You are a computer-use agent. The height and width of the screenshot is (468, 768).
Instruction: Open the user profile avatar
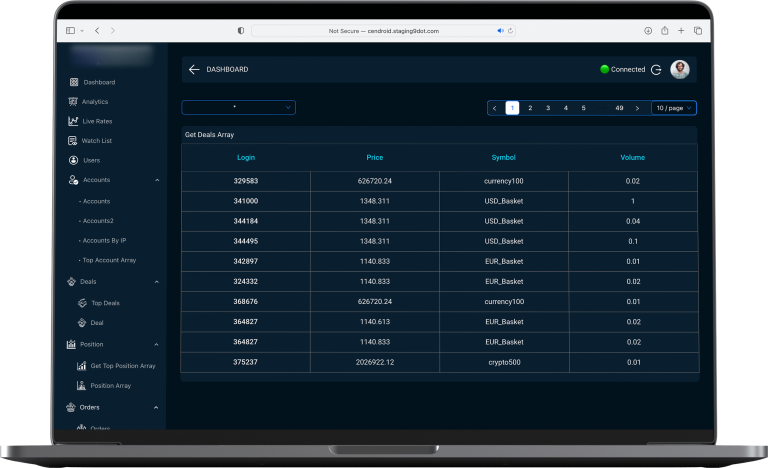[x=680, y=69]
